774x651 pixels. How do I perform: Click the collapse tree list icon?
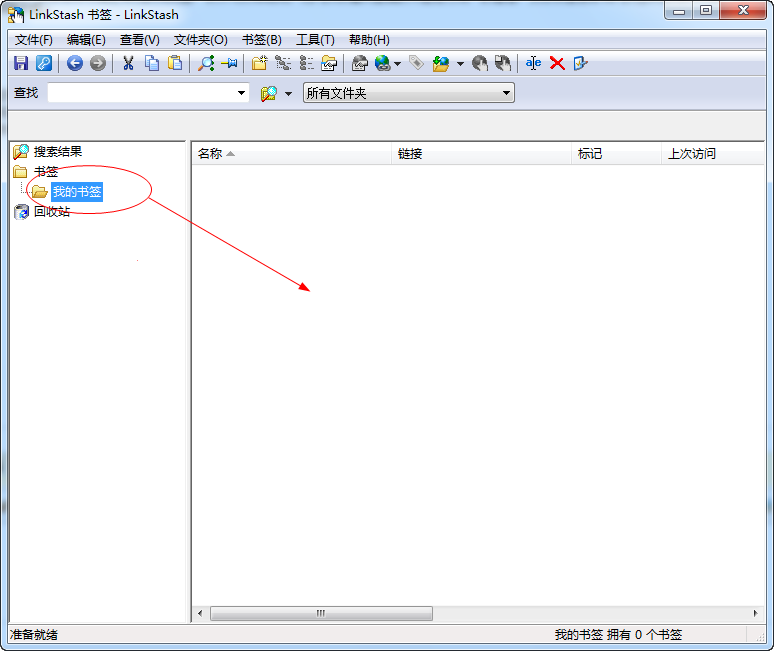[306, 63]
